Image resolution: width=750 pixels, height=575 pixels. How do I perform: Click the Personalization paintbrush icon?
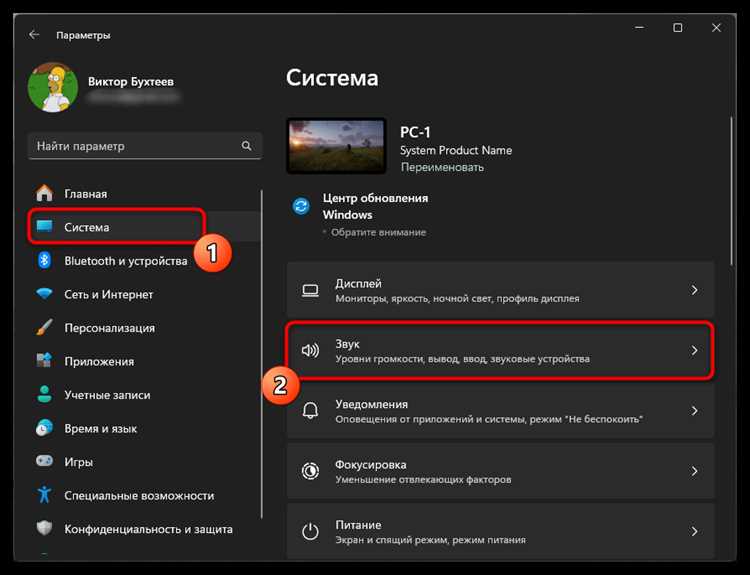[44, 328]
